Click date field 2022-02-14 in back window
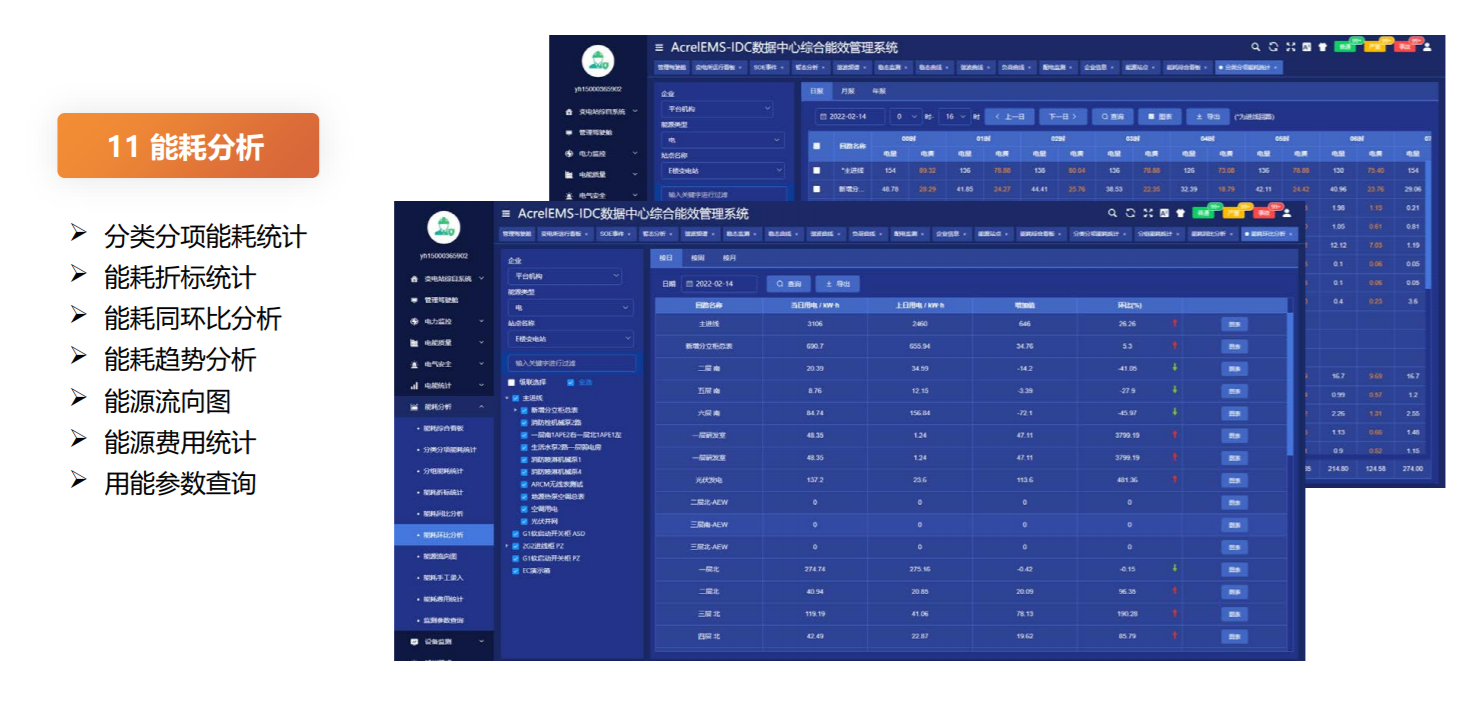Screen dimensions: 1475x714 849,116
